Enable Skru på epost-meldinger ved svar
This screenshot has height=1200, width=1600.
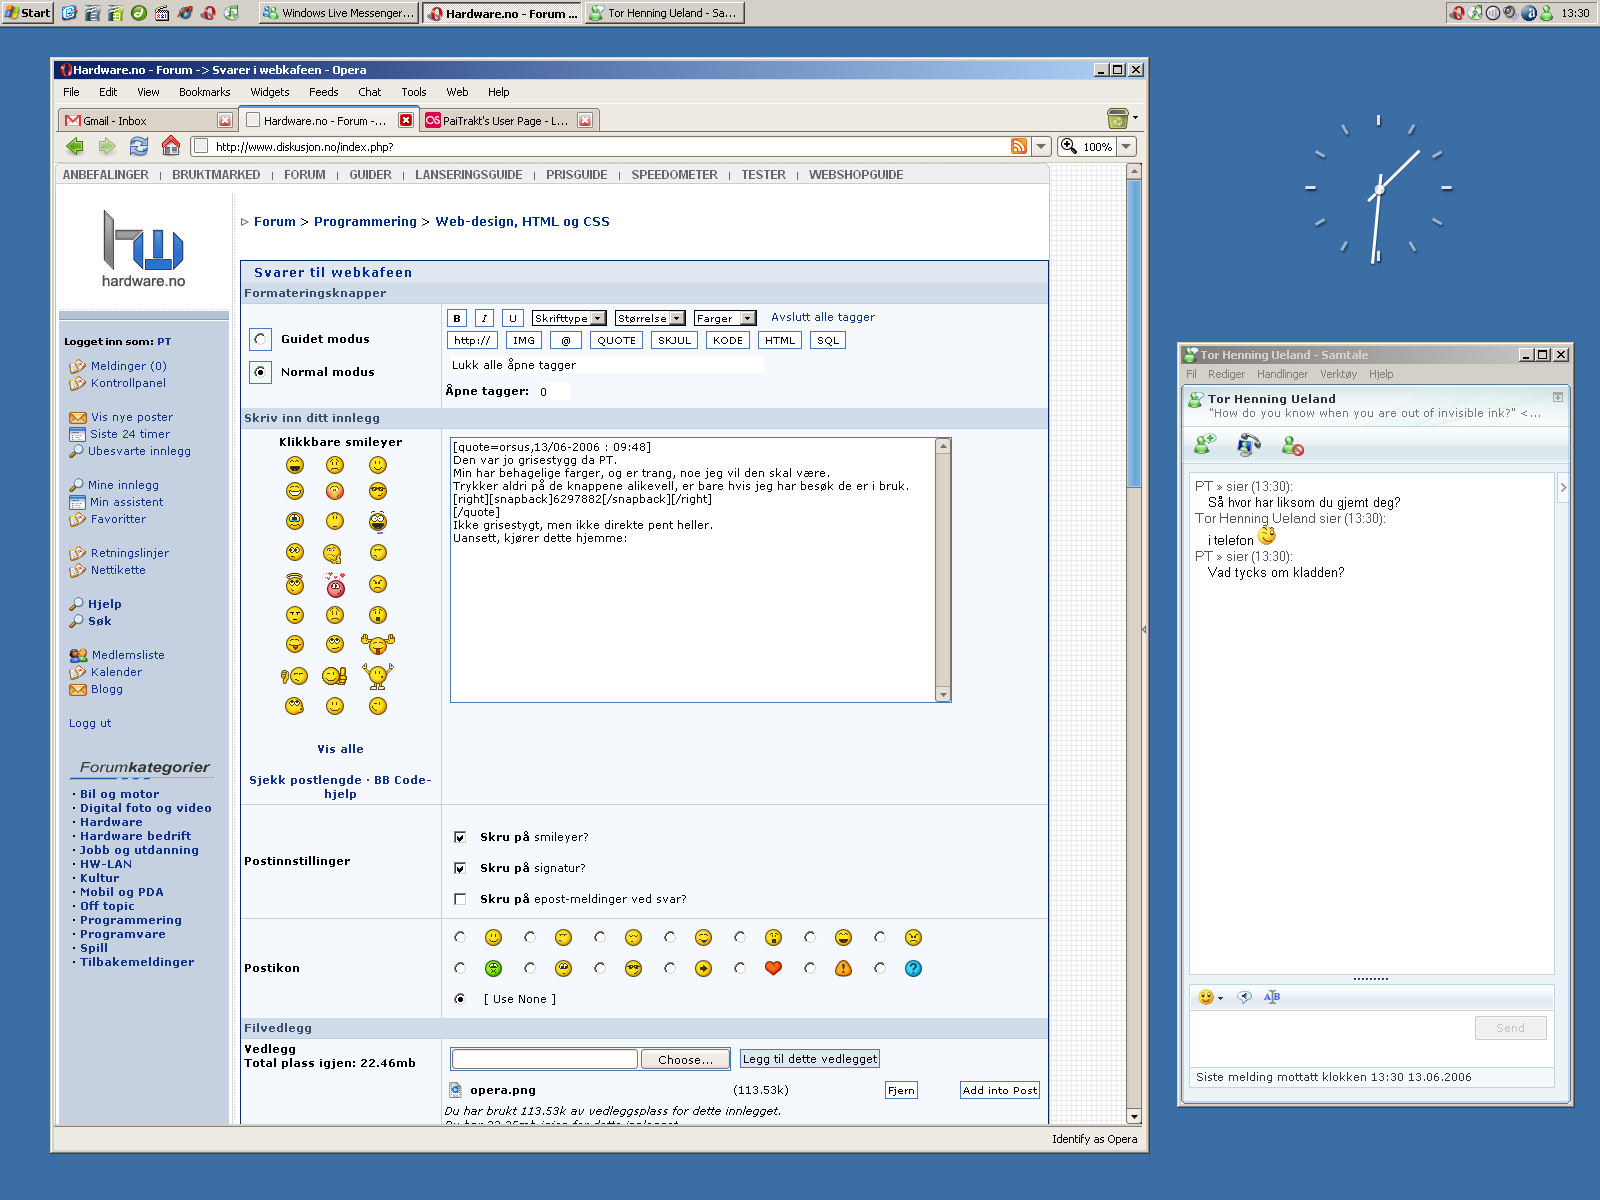click(460, 899)
